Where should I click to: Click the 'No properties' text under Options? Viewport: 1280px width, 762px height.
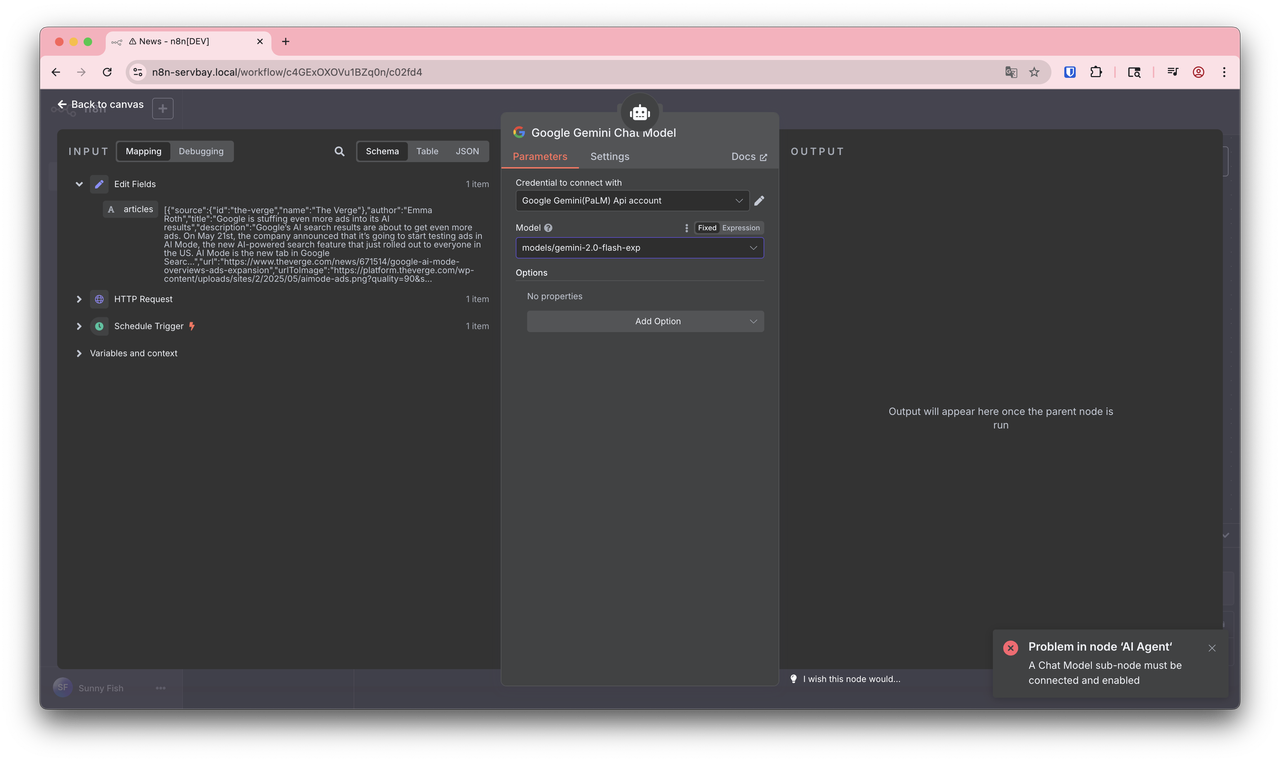554,296
